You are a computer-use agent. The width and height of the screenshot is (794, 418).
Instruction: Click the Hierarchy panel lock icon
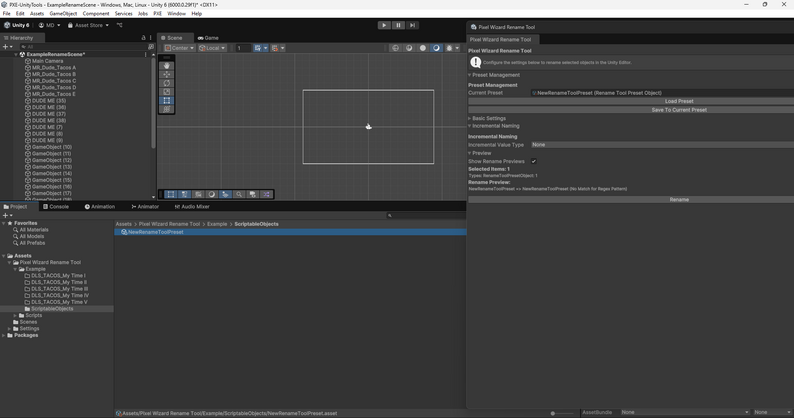pyautogui.click(x=143, y=38)
